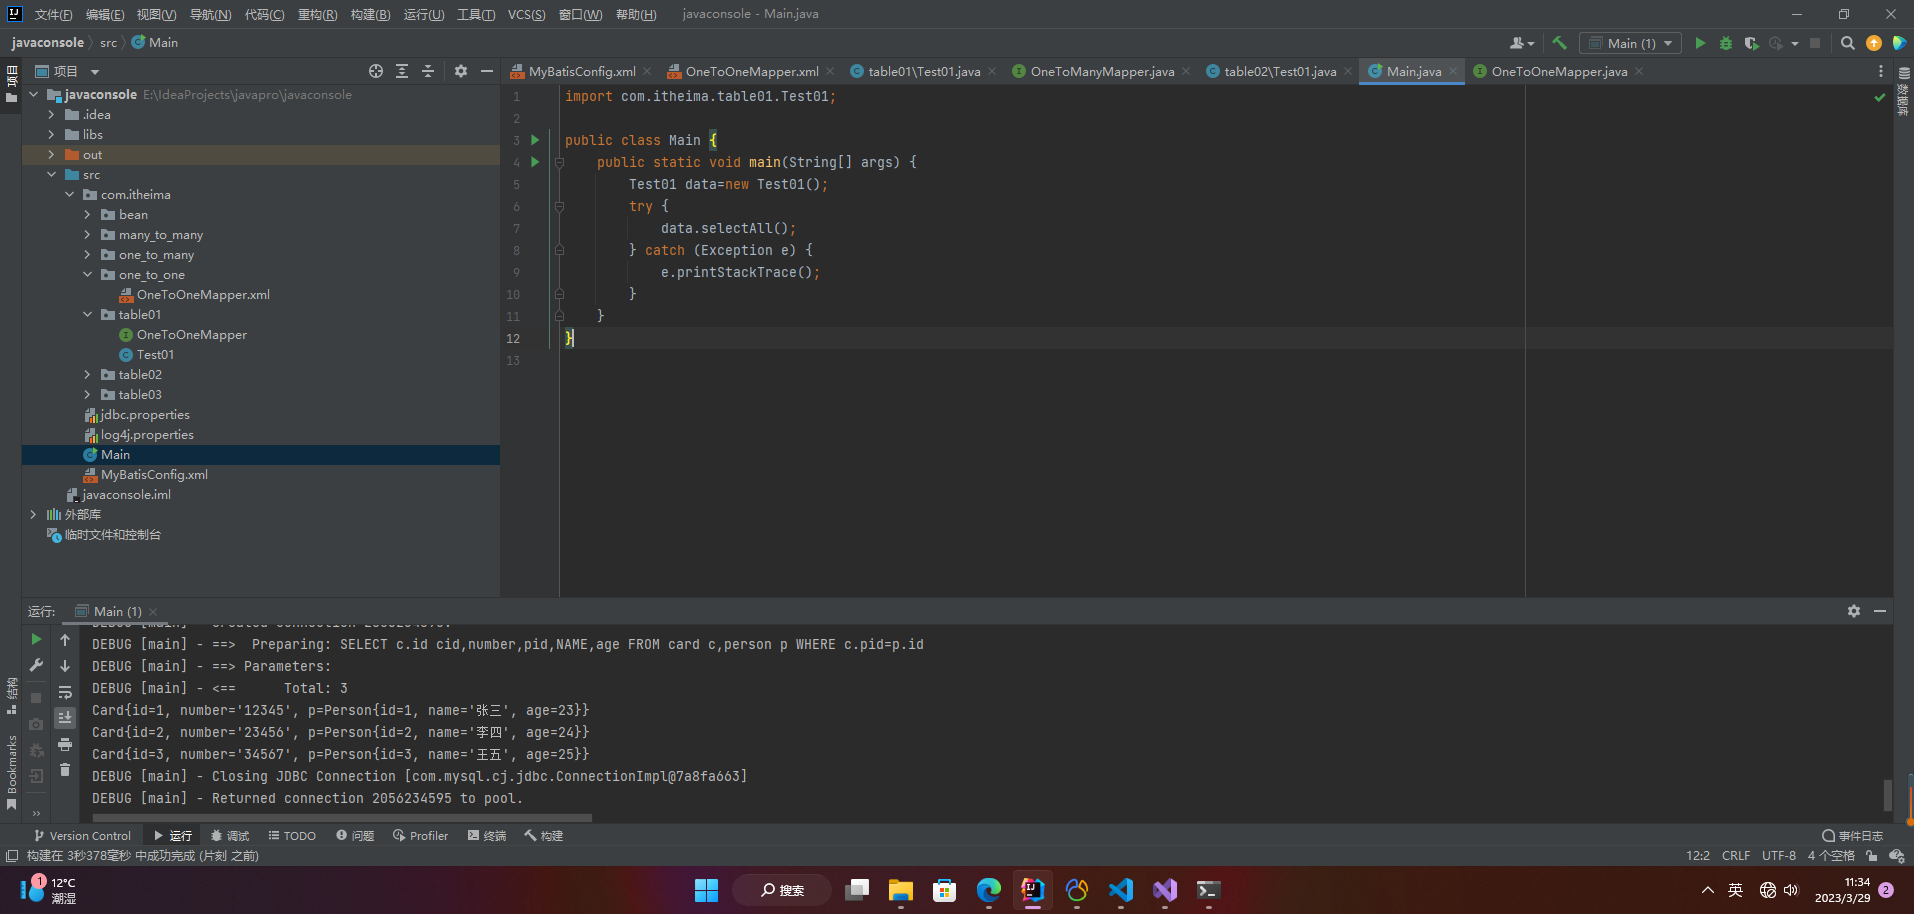Screen dimensions: 1914x914
Task: Switch to the OneToManyMapper.java editor tab
Action: point(1102,71)
